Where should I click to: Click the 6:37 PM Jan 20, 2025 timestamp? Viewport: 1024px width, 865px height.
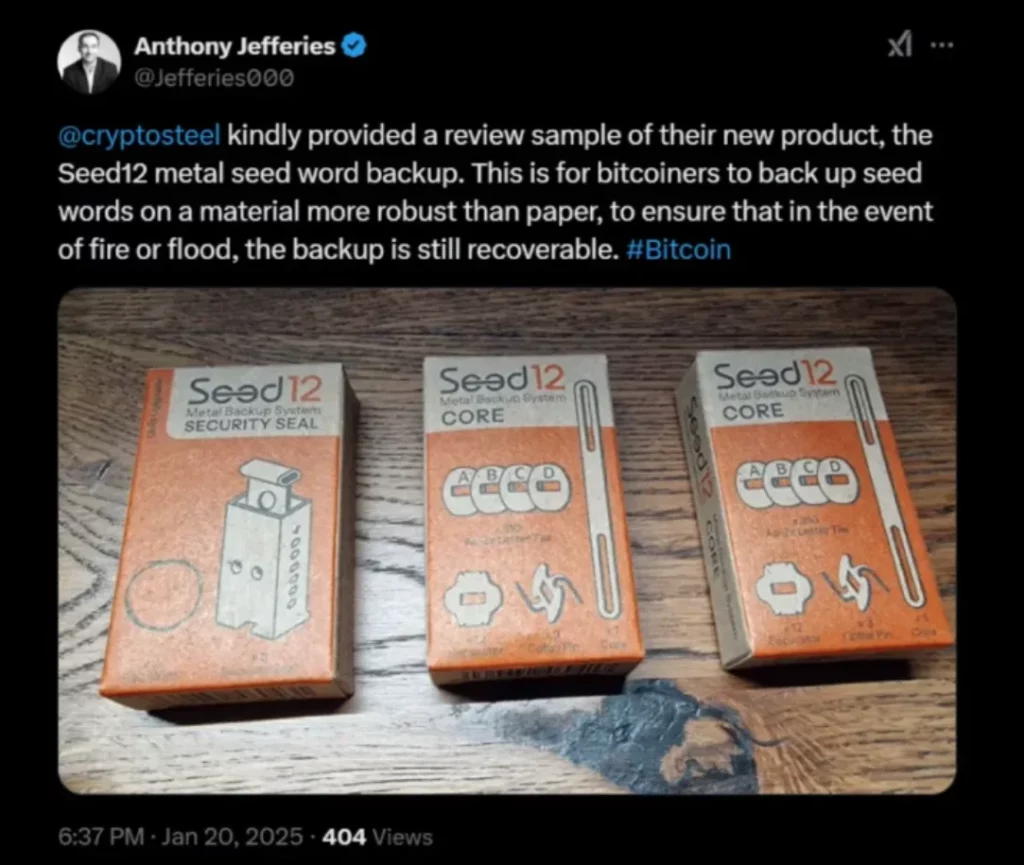[180, 836]
